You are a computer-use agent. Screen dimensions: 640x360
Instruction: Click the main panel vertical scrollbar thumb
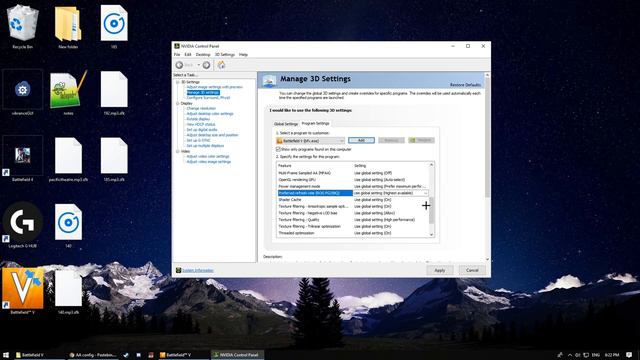point(487,139)
